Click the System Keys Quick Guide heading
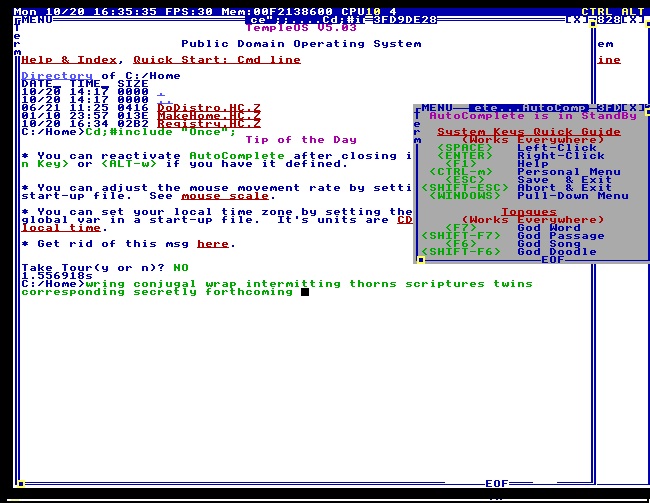 tap(529, 132)
